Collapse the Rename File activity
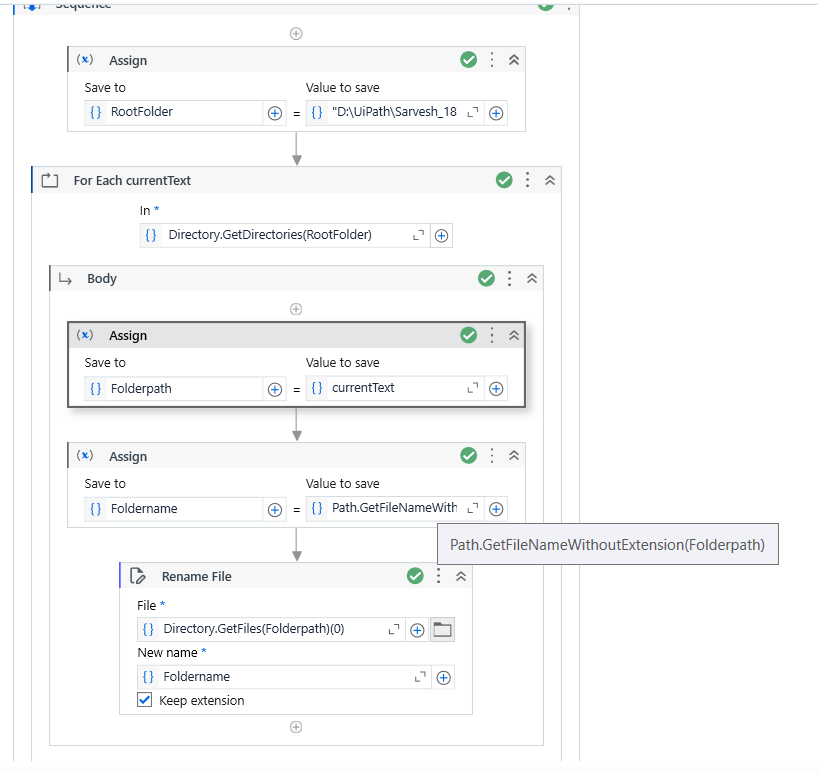 (x=460, y=576)
